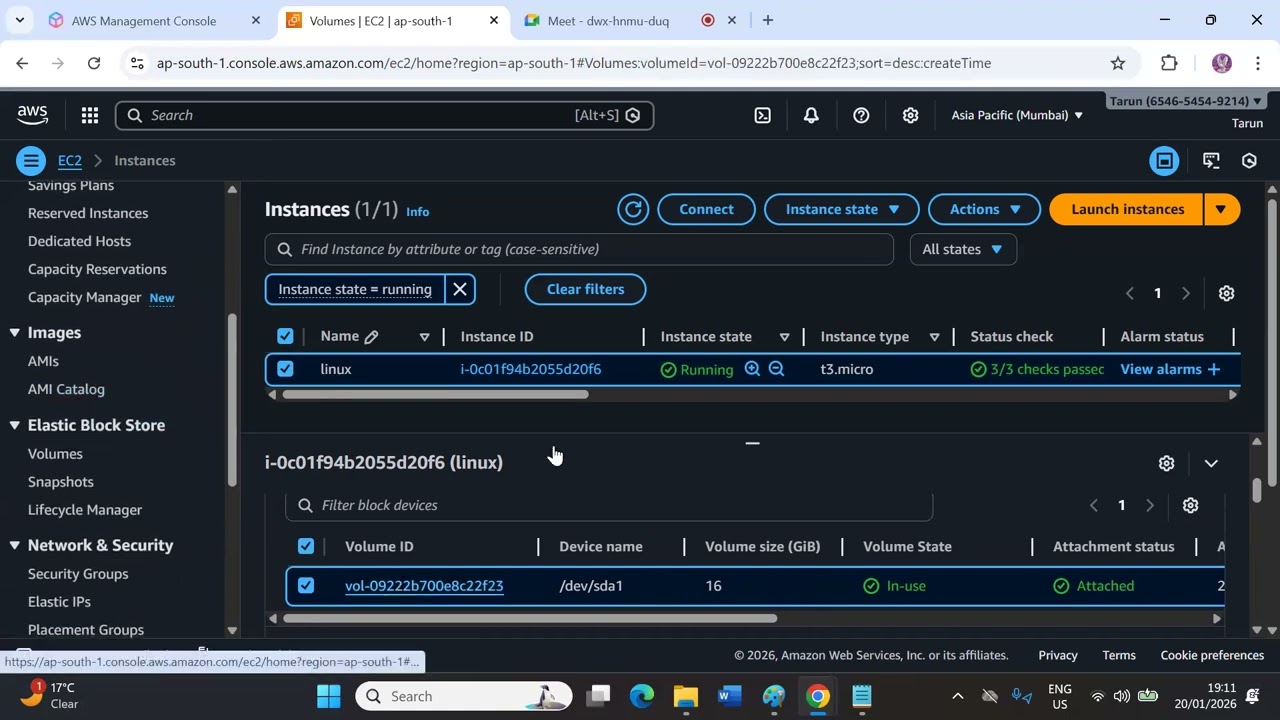Screen dimensions: 1280x720
Task: Click the Launch instances button
Action: [1127, 209]
